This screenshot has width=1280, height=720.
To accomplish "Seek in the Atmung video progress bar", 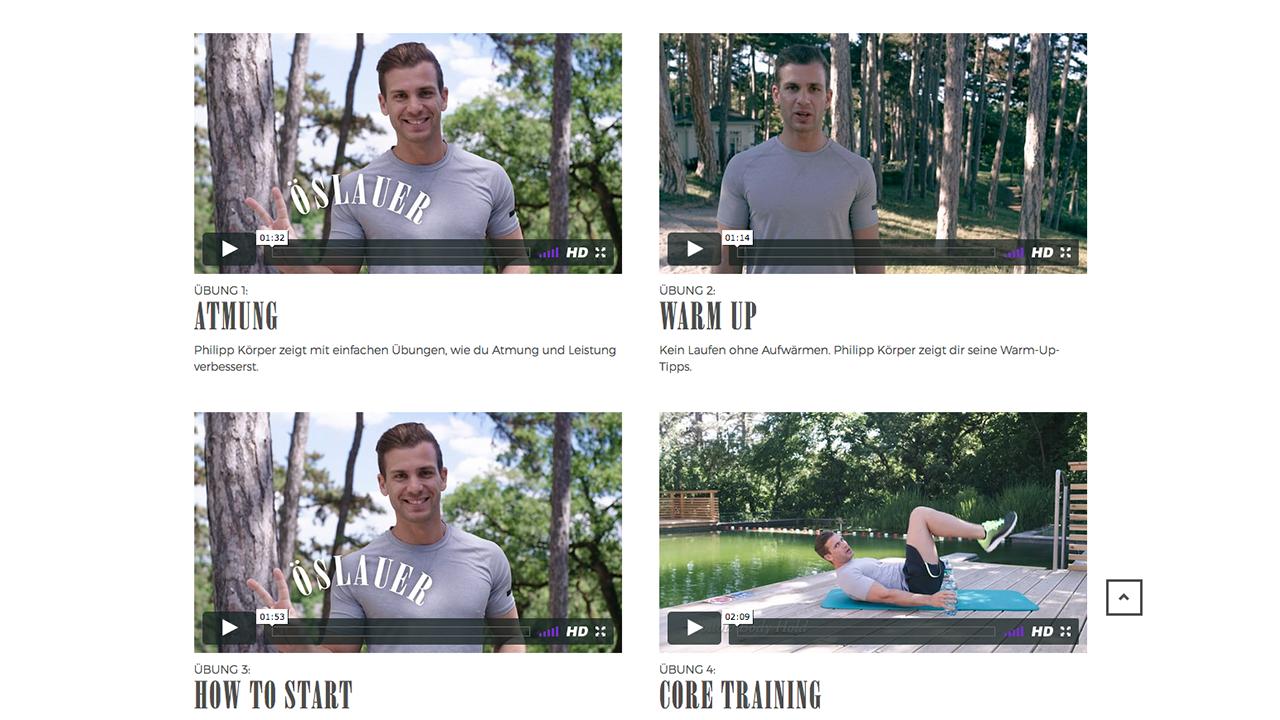I will point(401,253).
